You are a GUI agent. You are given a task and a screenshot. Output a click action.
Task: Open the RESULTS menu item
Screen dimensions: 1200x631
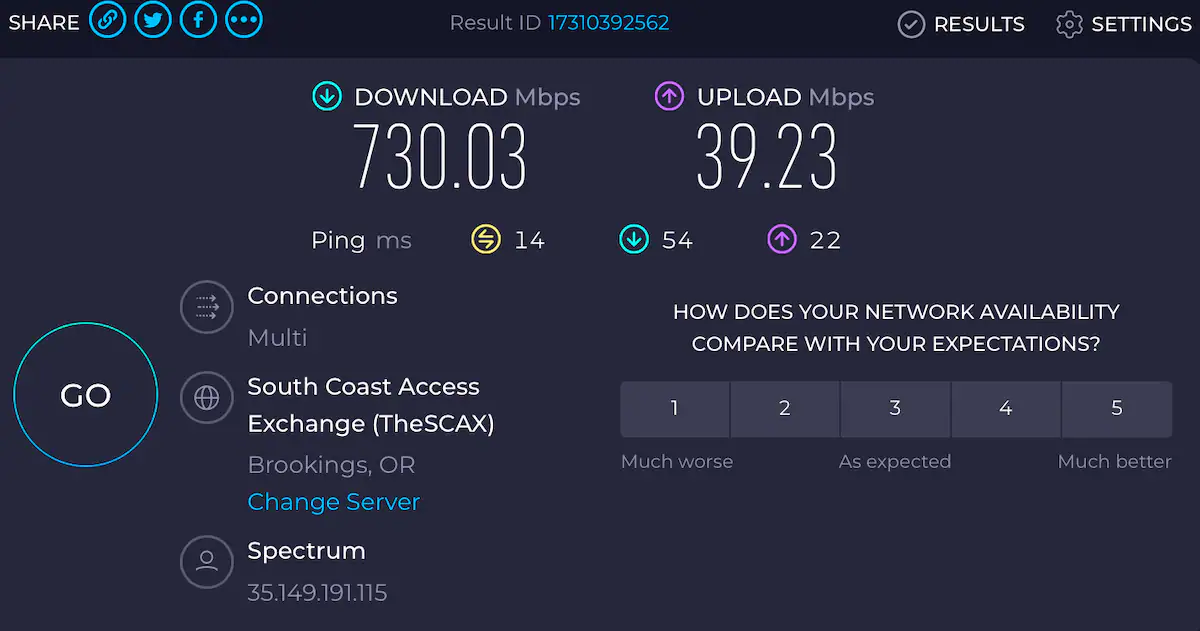click(x=961, y=24)
